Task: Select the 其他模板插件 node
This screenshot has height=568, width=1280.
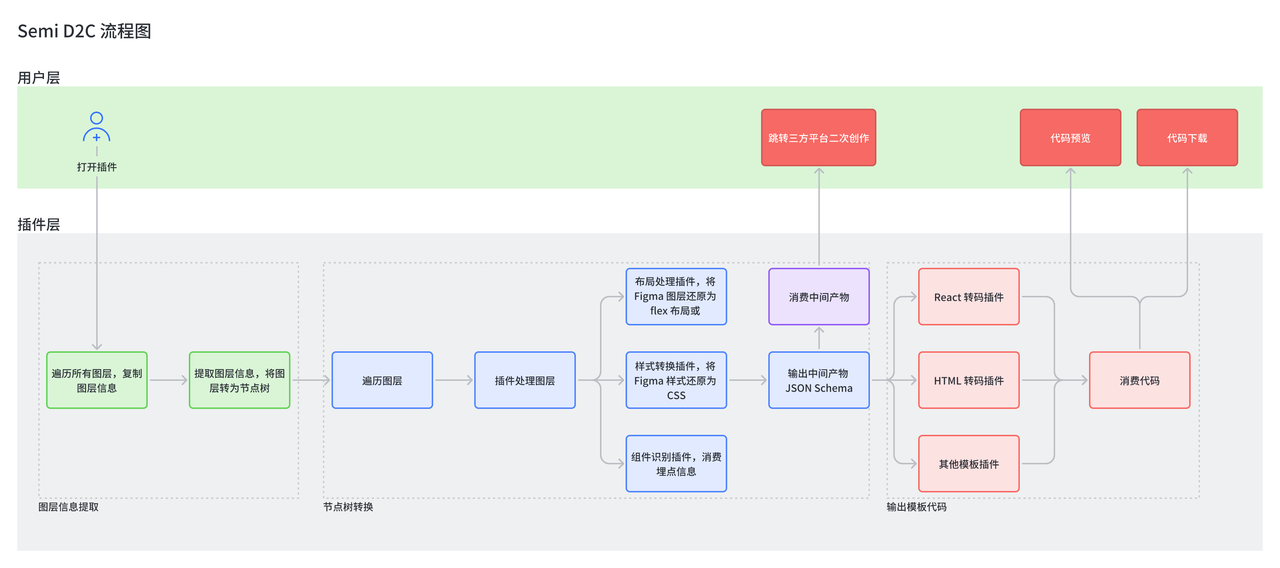Action: (x=969, y=464)
